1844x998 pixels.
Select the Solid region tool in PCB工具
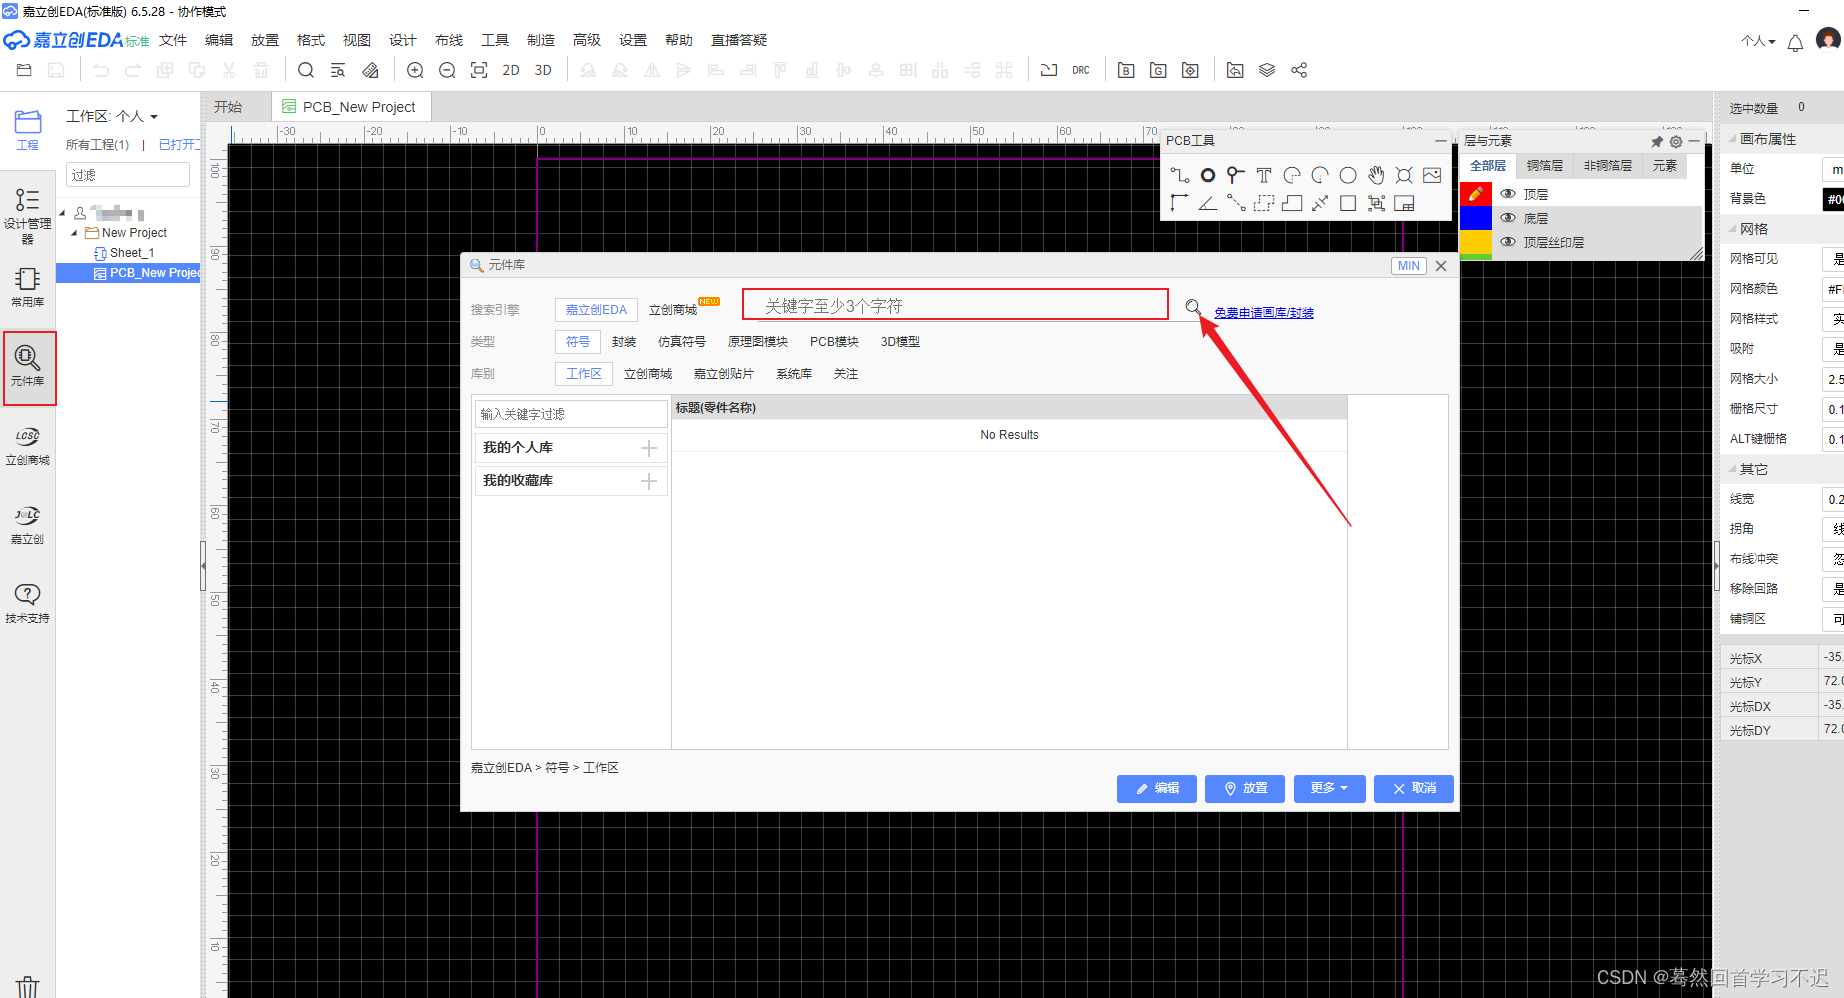pyautogui.click(x=1292, y=203)
